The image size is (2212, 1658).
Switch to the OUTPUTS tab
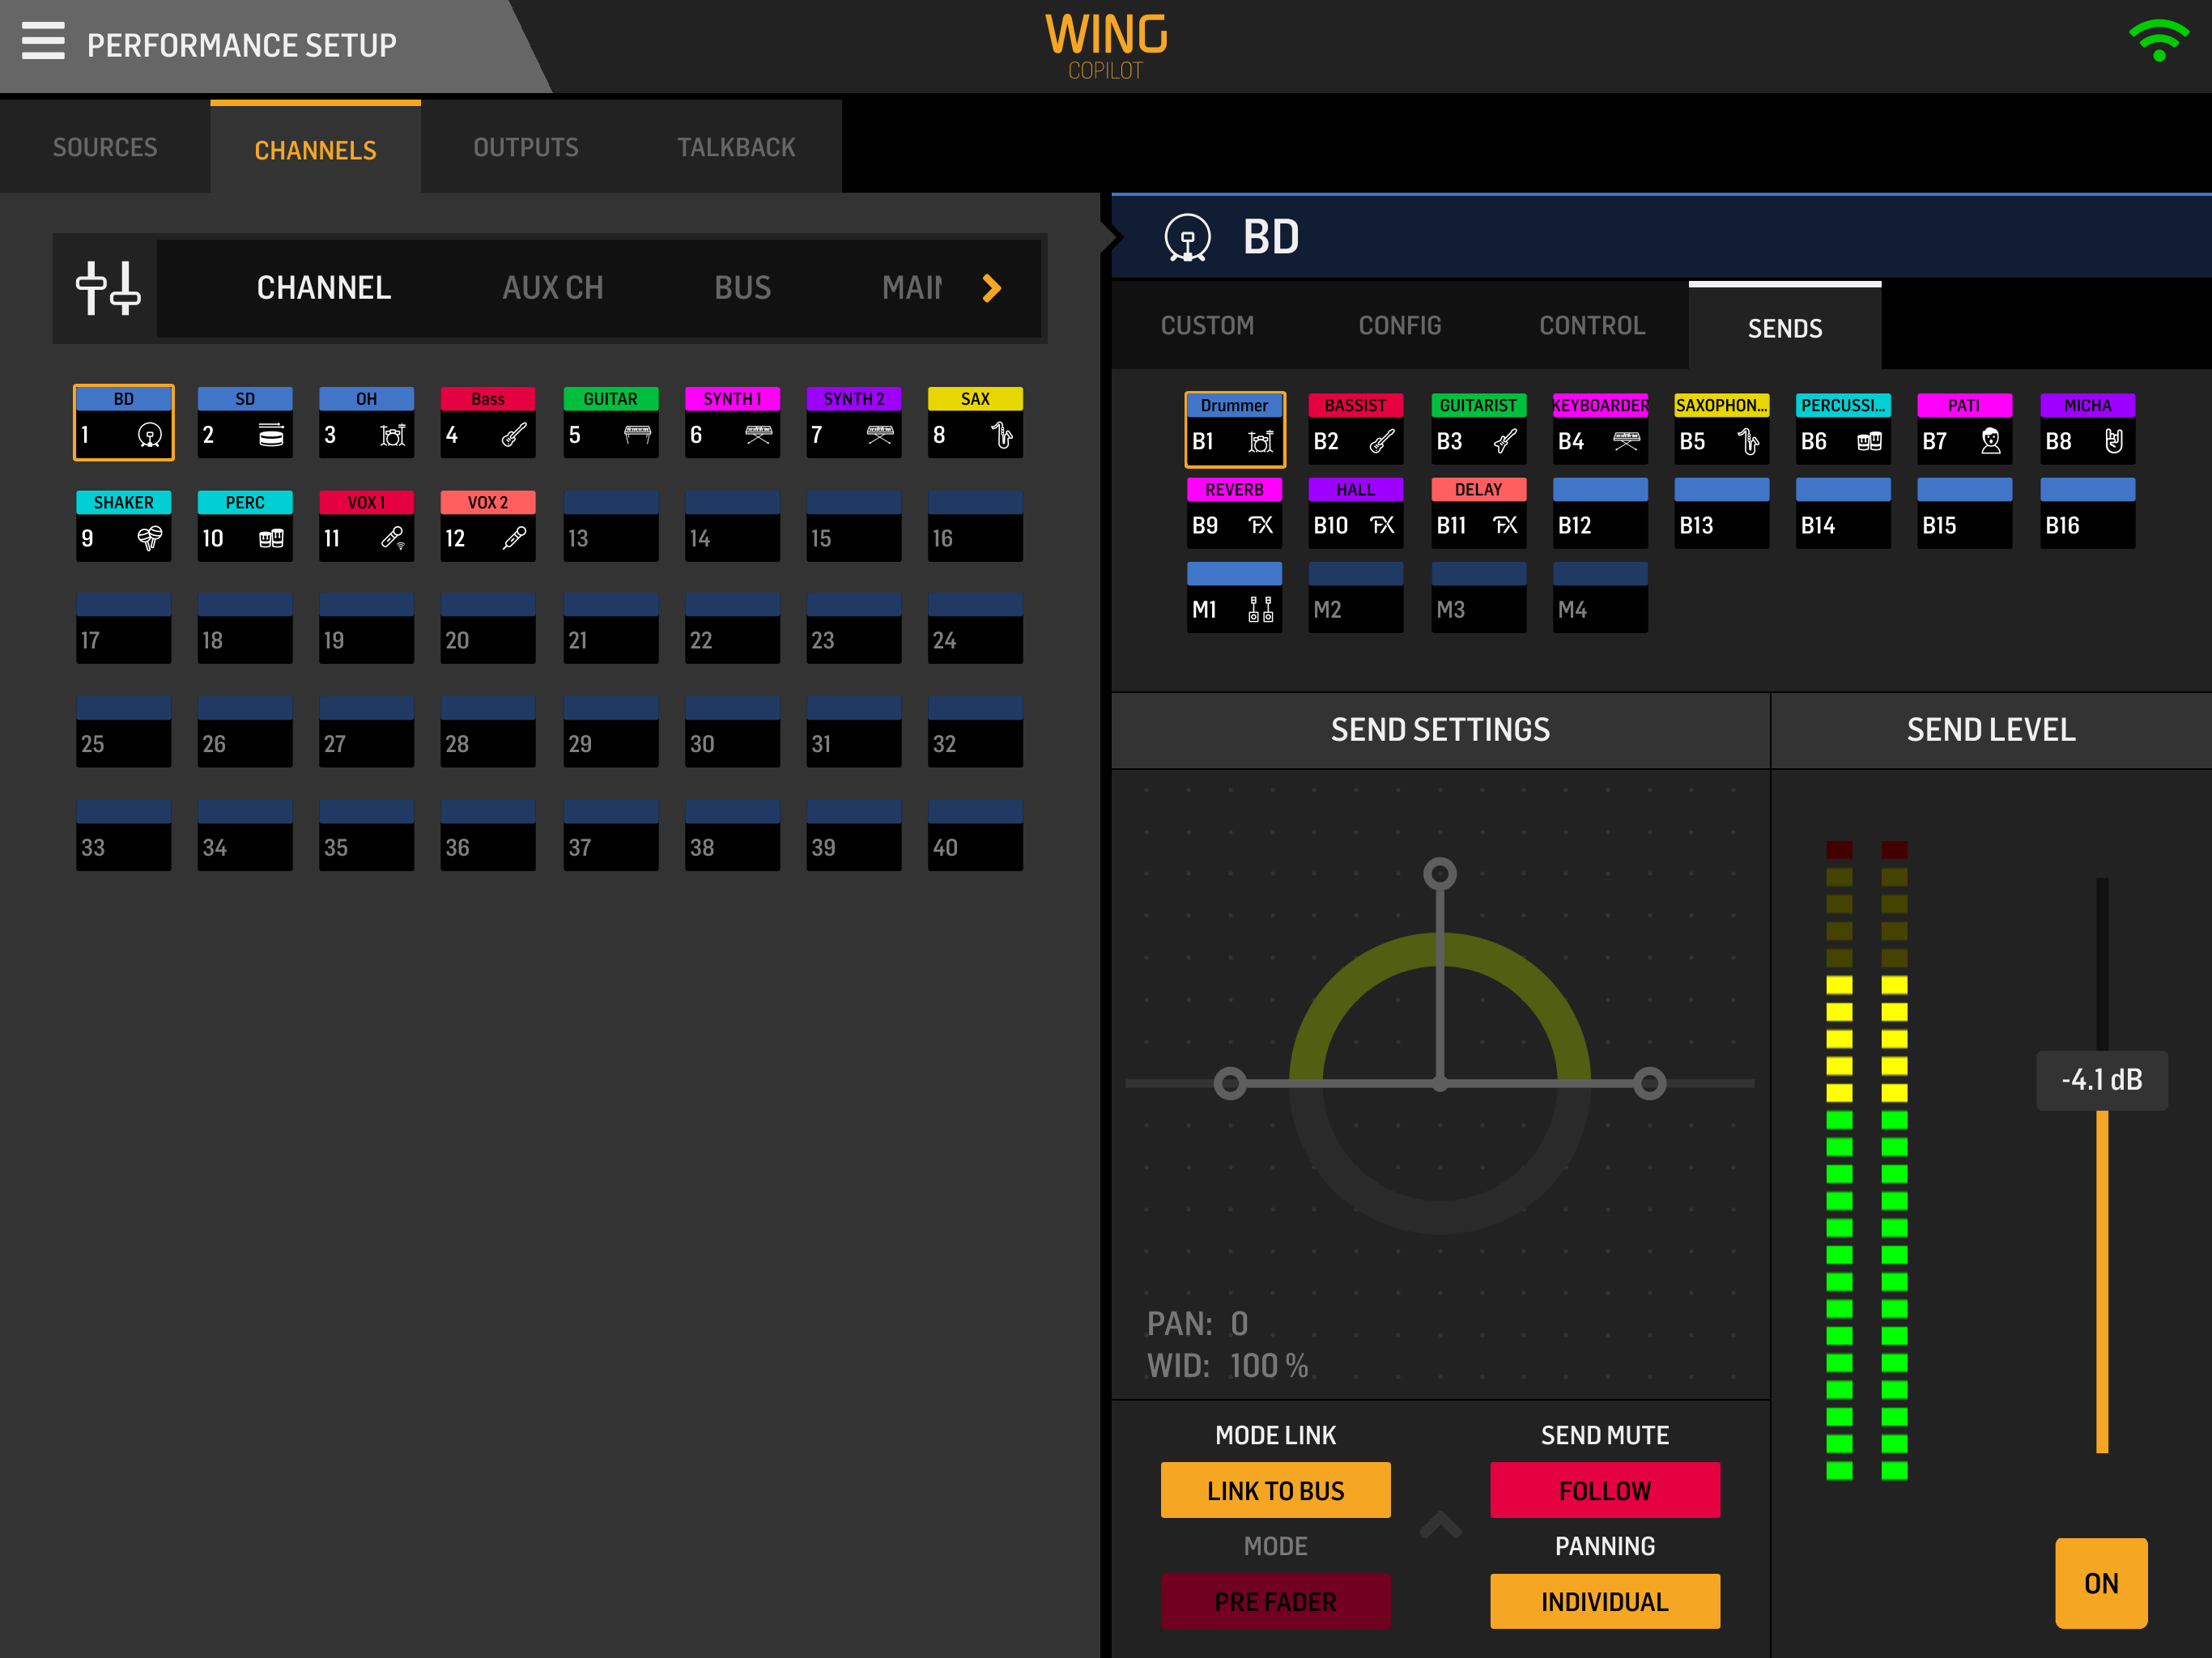(526, 147)
